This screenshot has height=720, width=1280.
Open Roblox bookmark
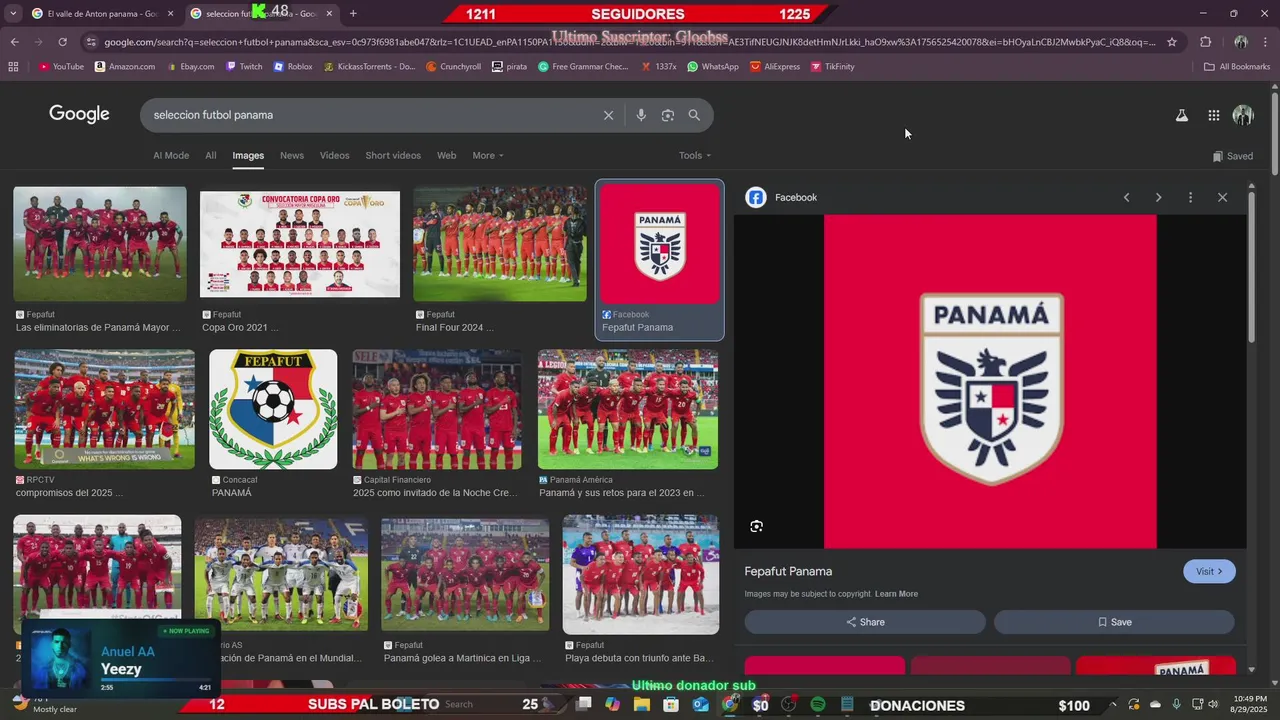click(292, 67)
